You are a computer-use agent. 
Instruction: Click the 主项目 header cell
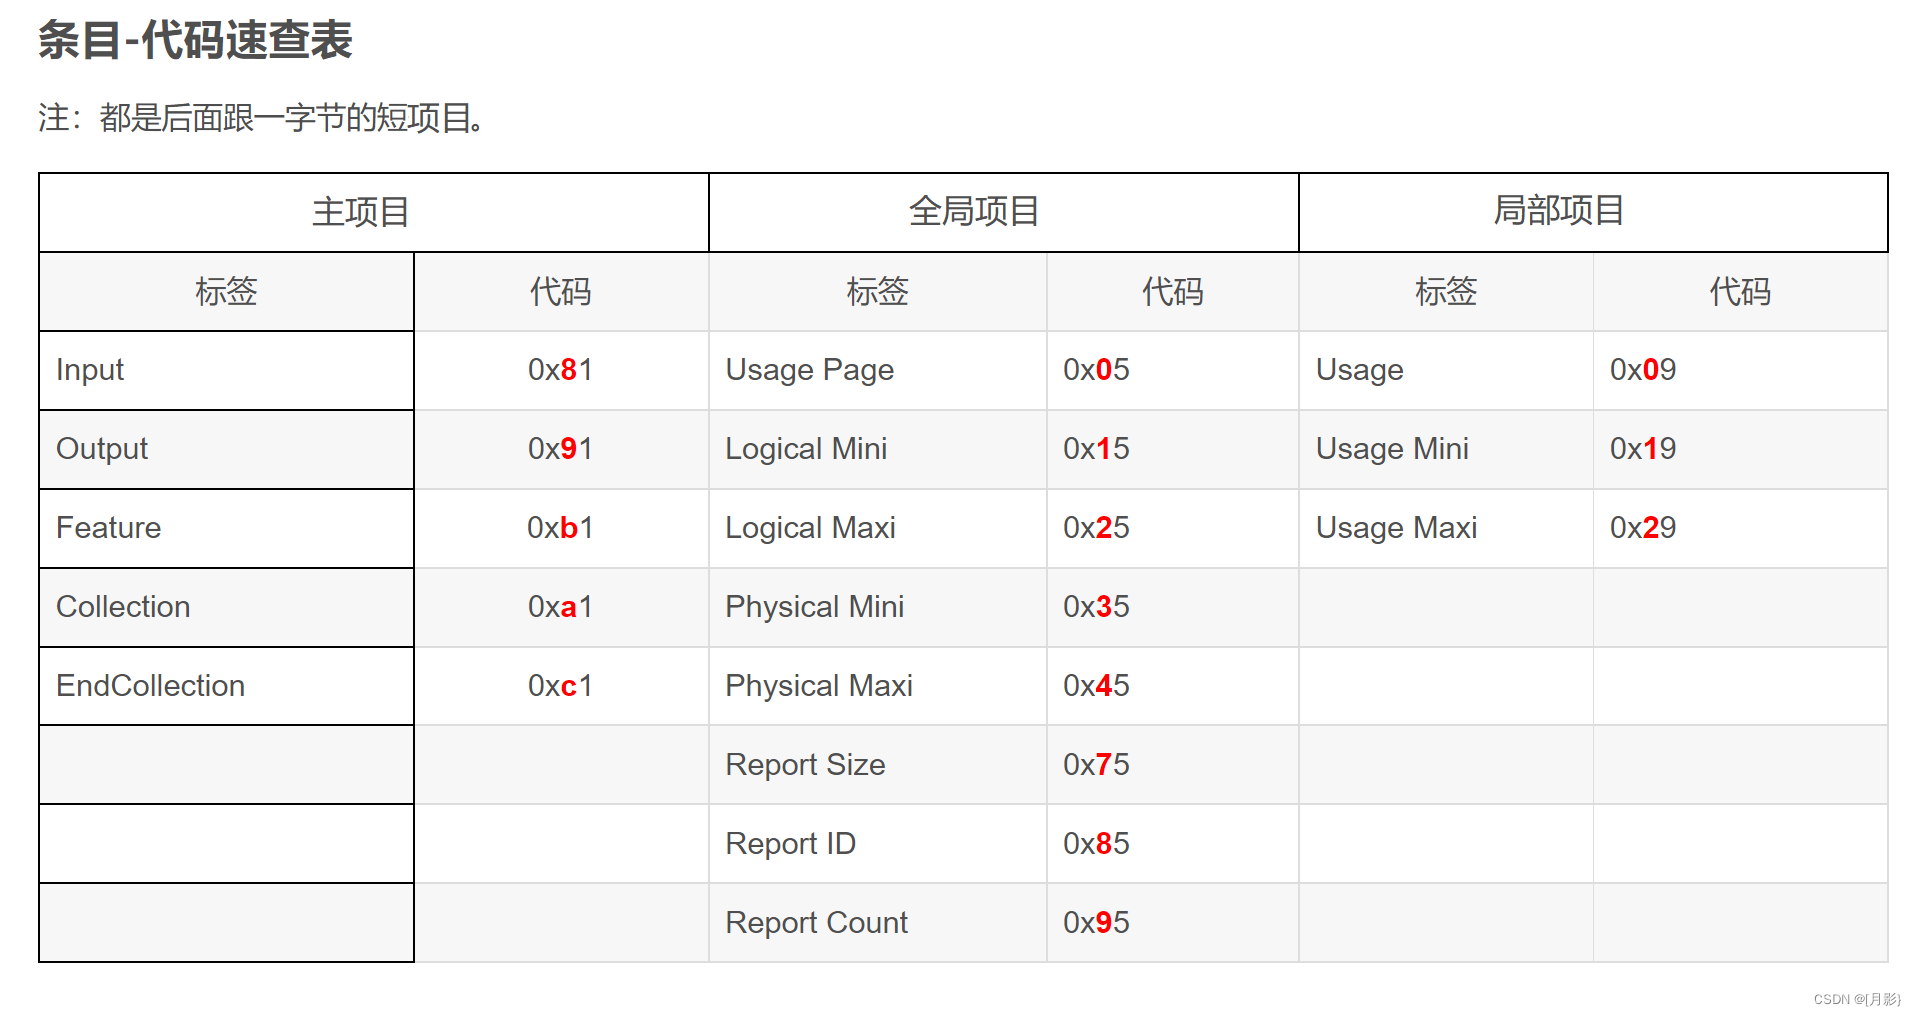[374, 212]
